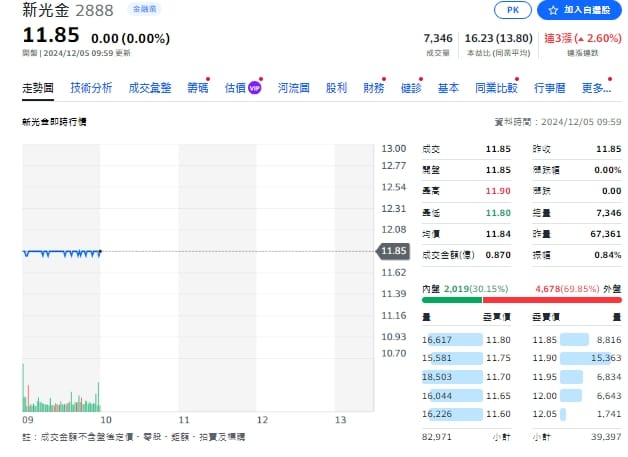
Task: Click the green 內盤 portion of ratio bar
Action: [x=452, y=300]
